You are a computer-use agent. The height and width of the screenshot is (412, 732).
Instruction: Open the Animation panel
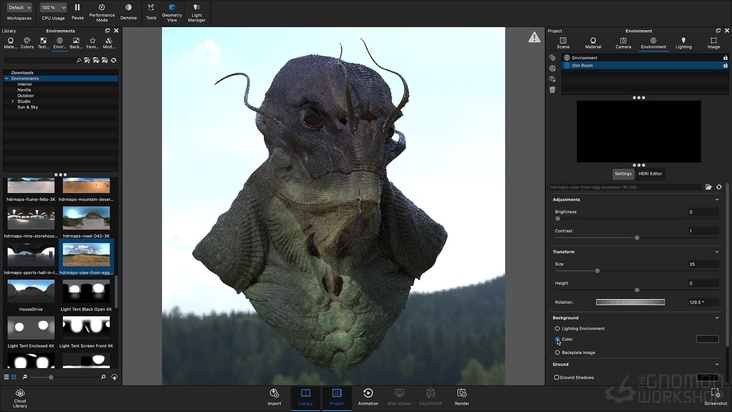point(368,397)
